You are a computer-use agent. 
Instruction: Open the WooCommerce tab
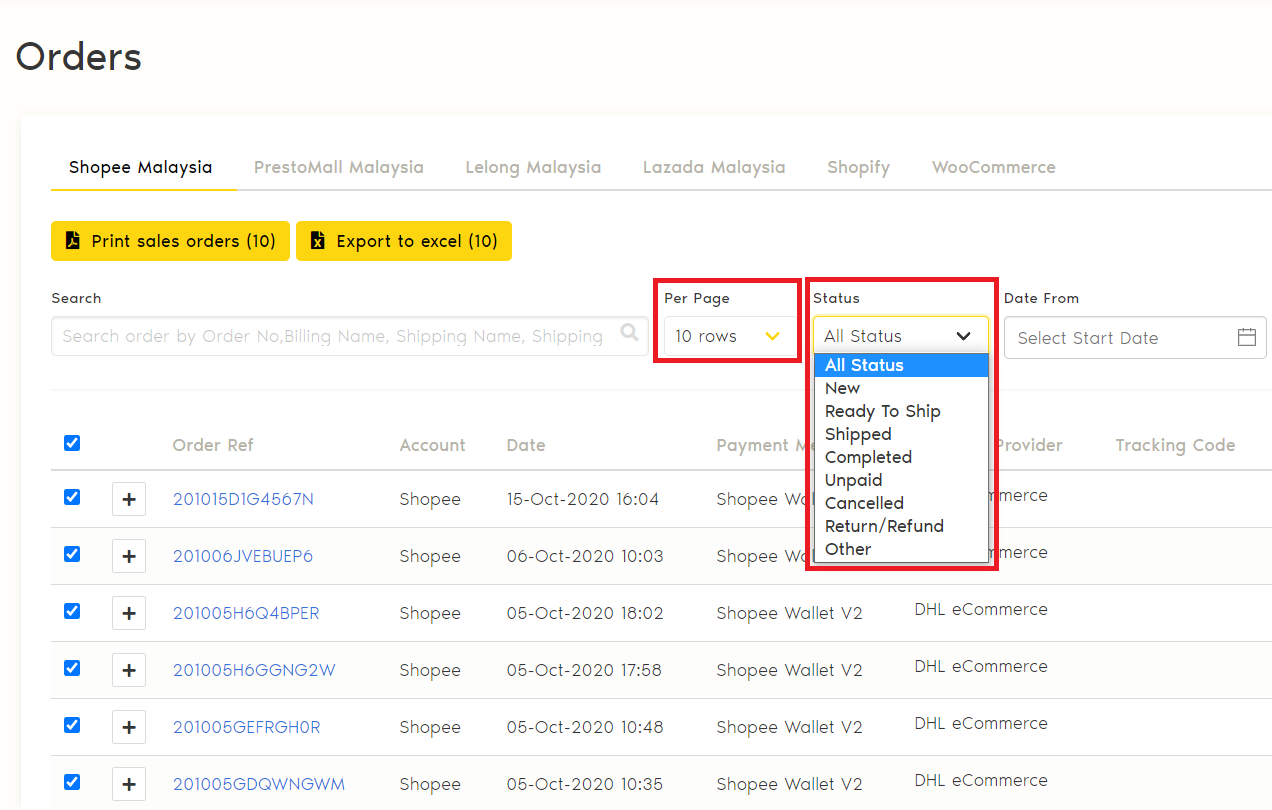(993, 167)
